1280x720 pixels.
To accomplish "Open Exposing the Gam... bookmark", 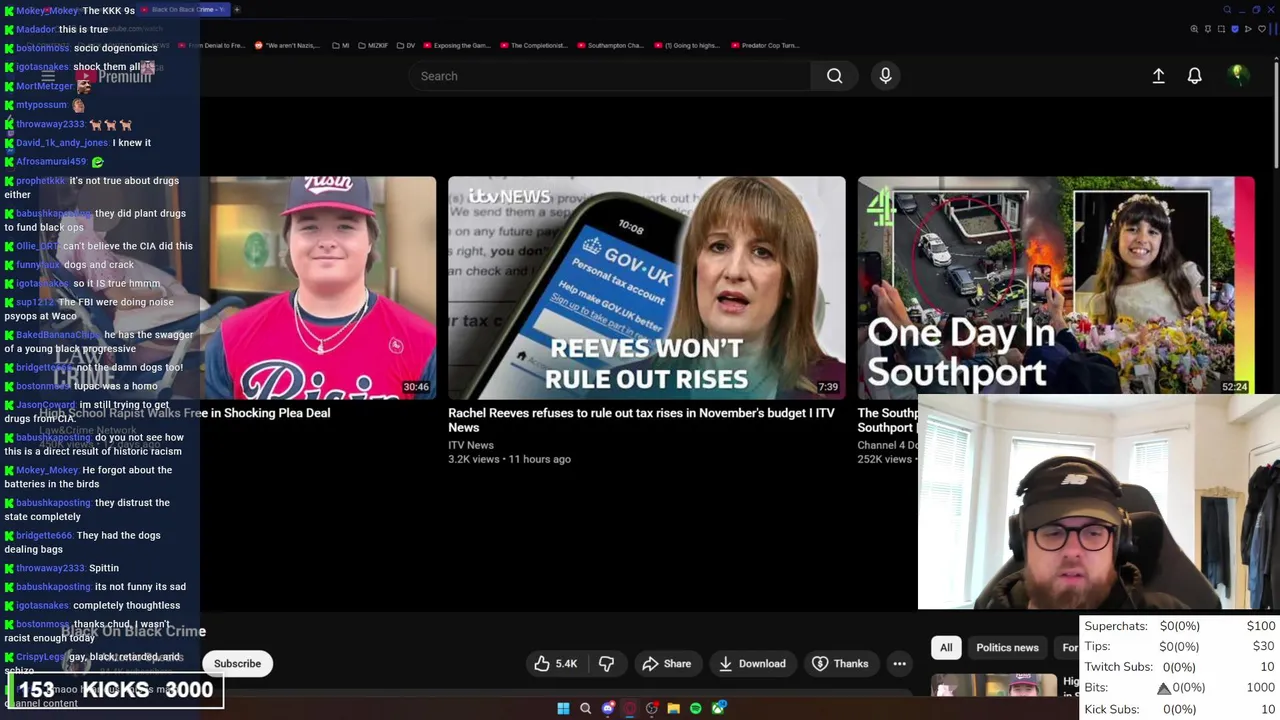I will click(x=457, y=45).
